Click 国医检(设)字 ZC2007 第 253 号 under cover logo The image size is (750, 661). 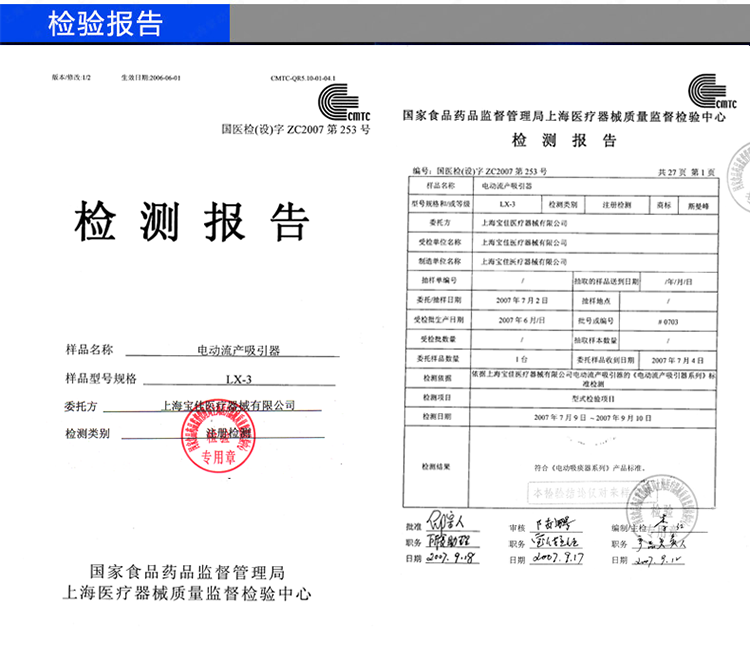pos(296,130)
